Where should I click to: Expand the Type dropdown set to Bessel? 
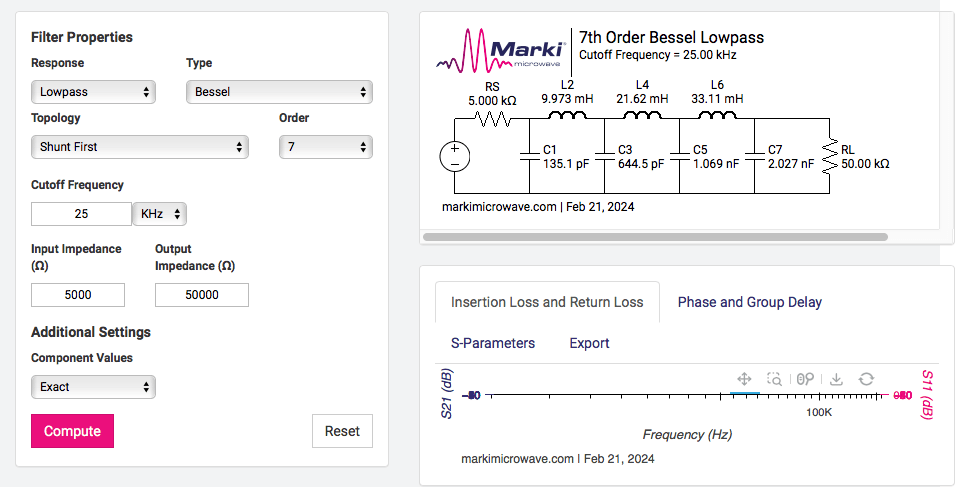279,92
